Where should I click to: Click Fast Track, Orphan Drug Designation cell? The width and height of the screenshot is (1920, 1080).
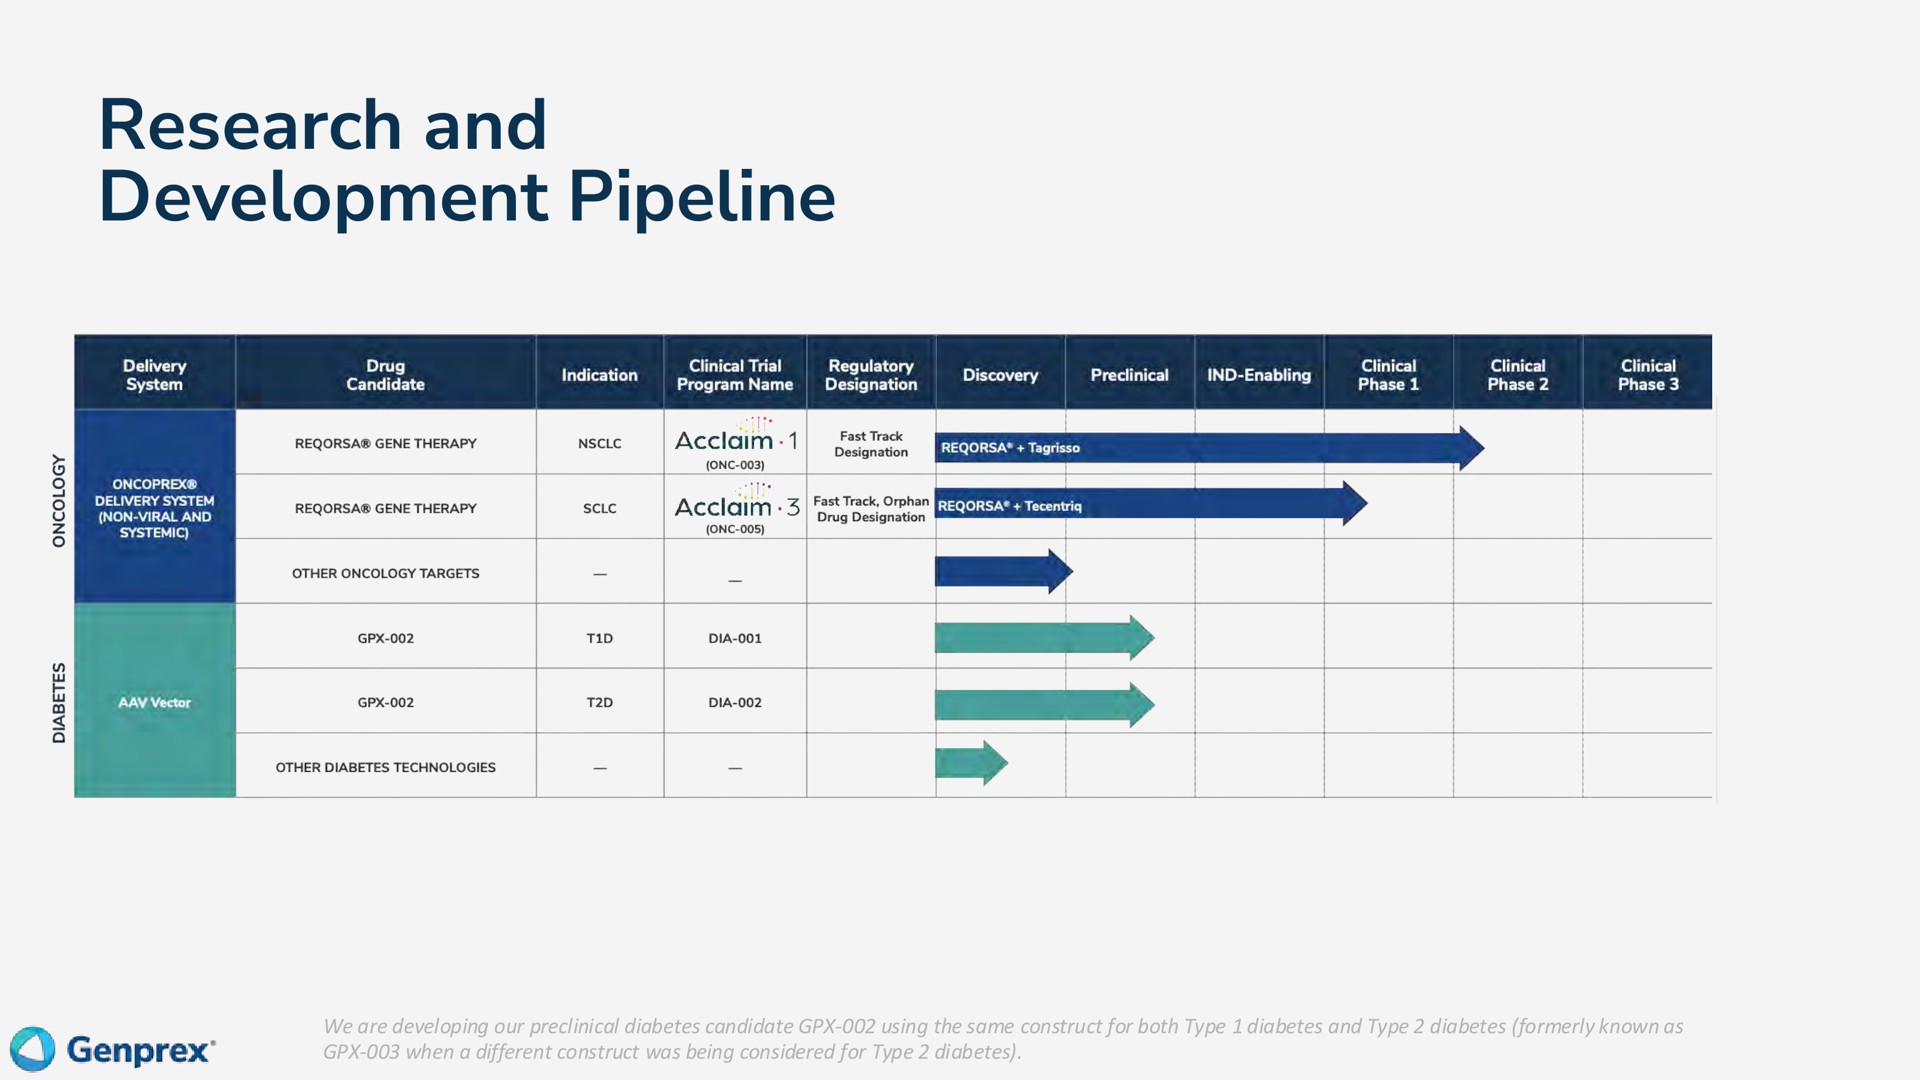871,509
